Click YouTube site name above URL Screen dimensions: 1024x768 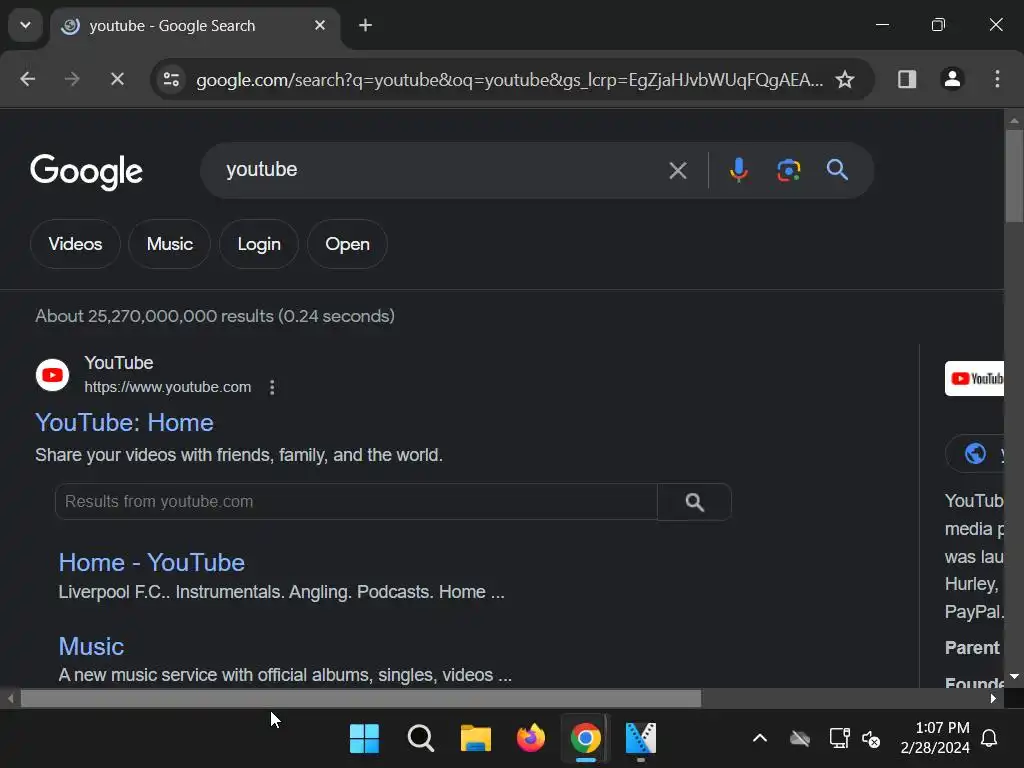tap(119, 363)
